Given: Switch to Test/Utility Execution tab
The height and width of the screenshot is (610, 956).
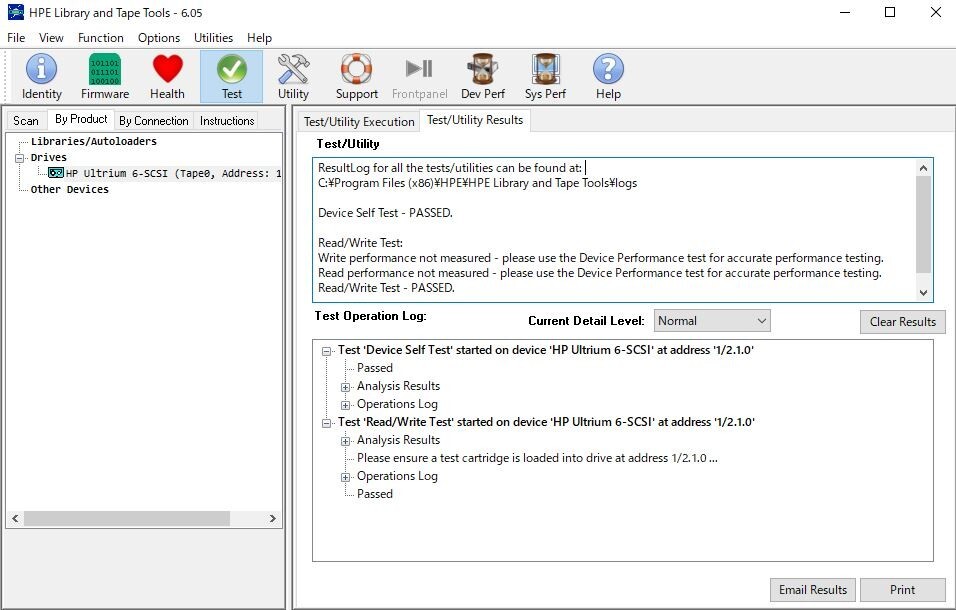Looking at the screenshot, I should point(359,121).
